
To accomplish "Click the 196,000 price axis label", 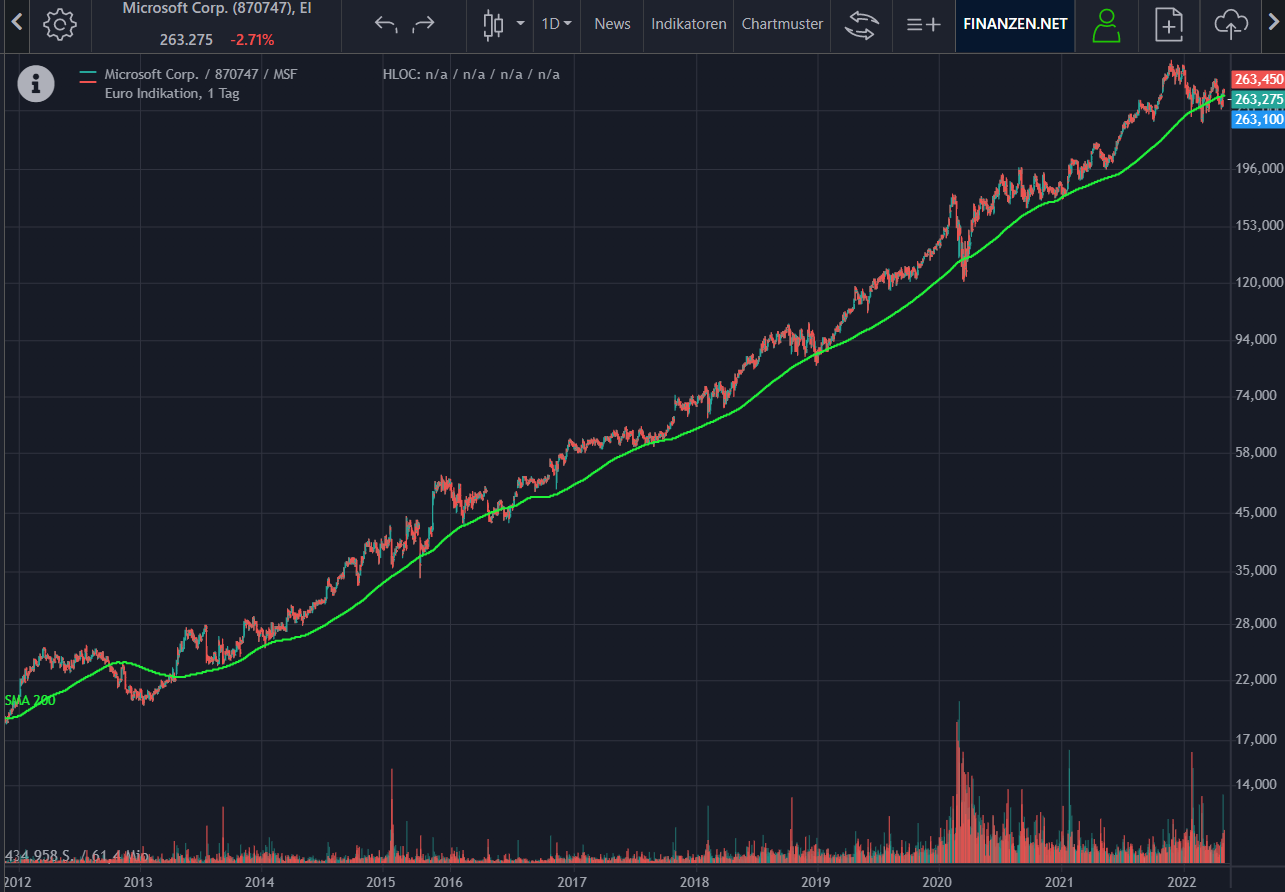I will click(1259, 168).
